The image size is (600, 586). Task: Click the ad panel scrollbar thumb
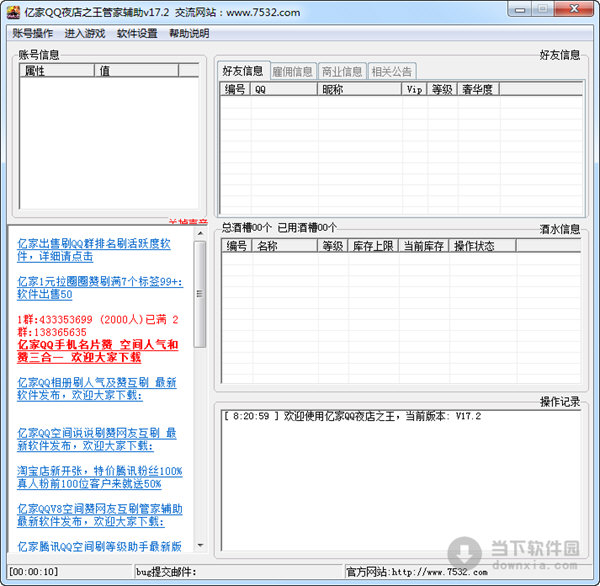200,294
